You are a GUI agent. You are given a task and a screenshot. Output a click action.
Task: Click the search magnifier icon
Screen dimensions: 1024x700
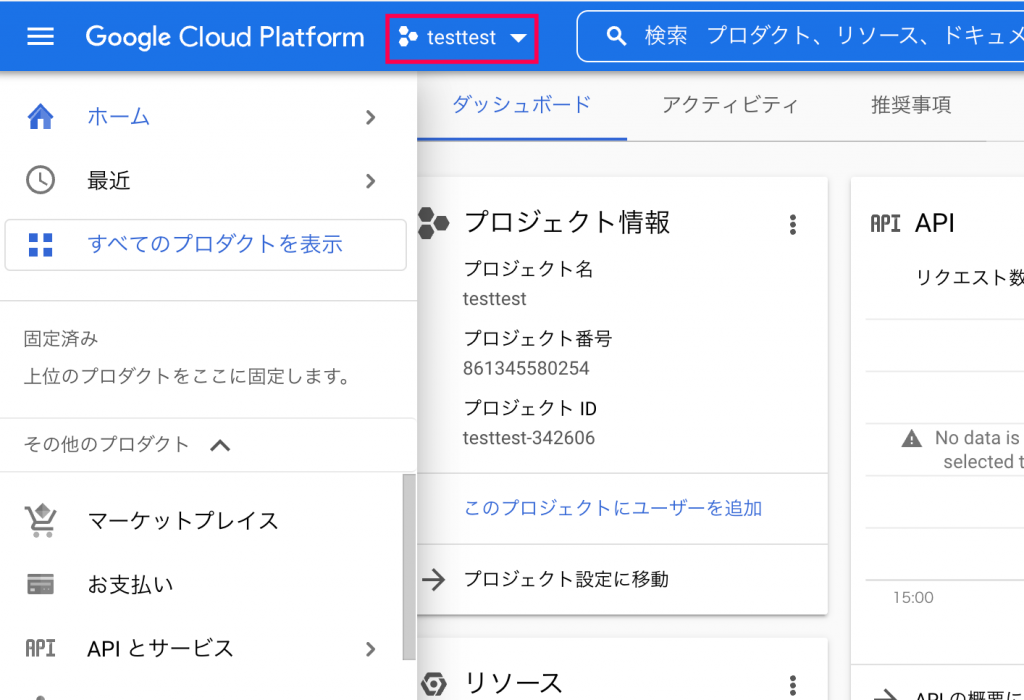click(616, 36)
